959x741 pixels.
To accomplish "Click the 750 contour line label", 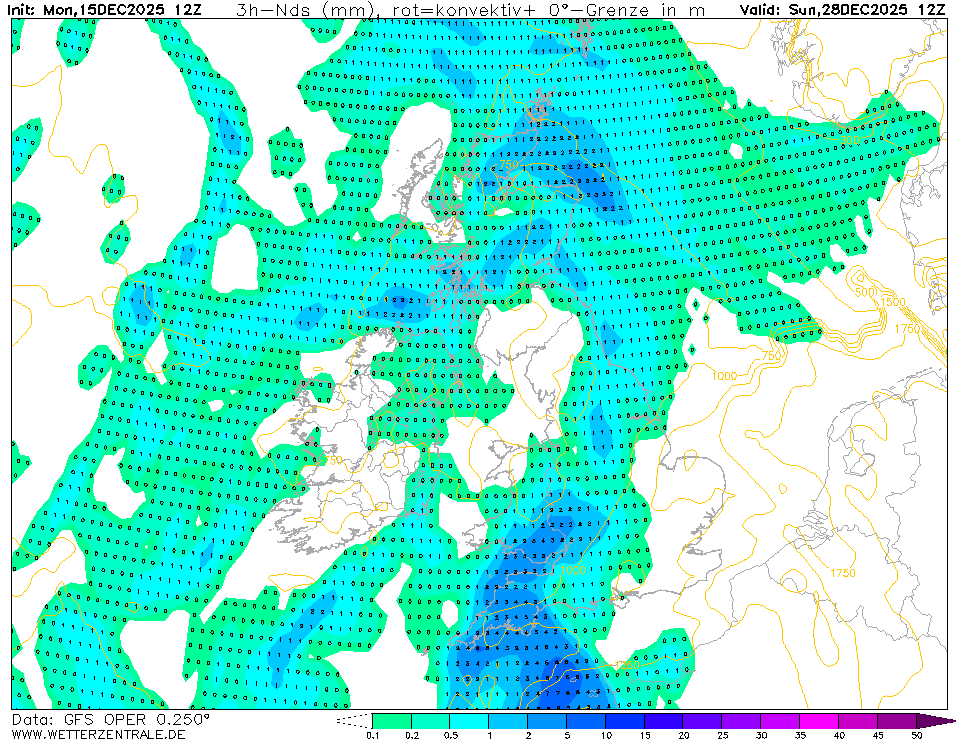I will (x=771, y=355).
